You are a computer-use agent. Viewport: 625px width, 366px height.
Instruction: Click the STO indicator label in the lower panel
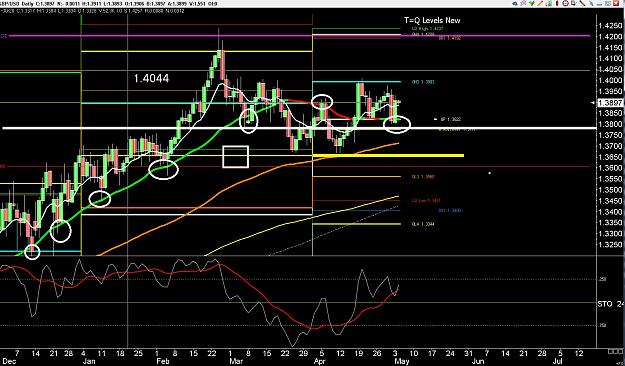605,304
